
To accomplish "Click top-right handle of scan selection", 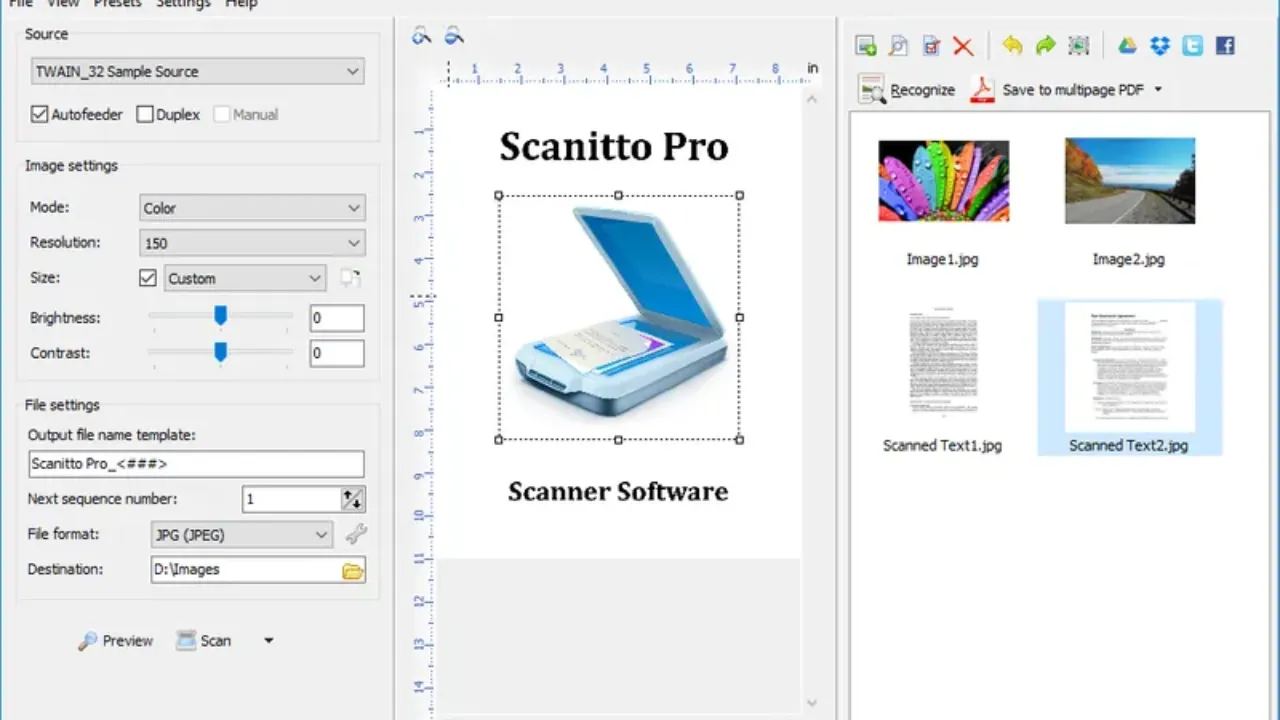I will point(740,195).
